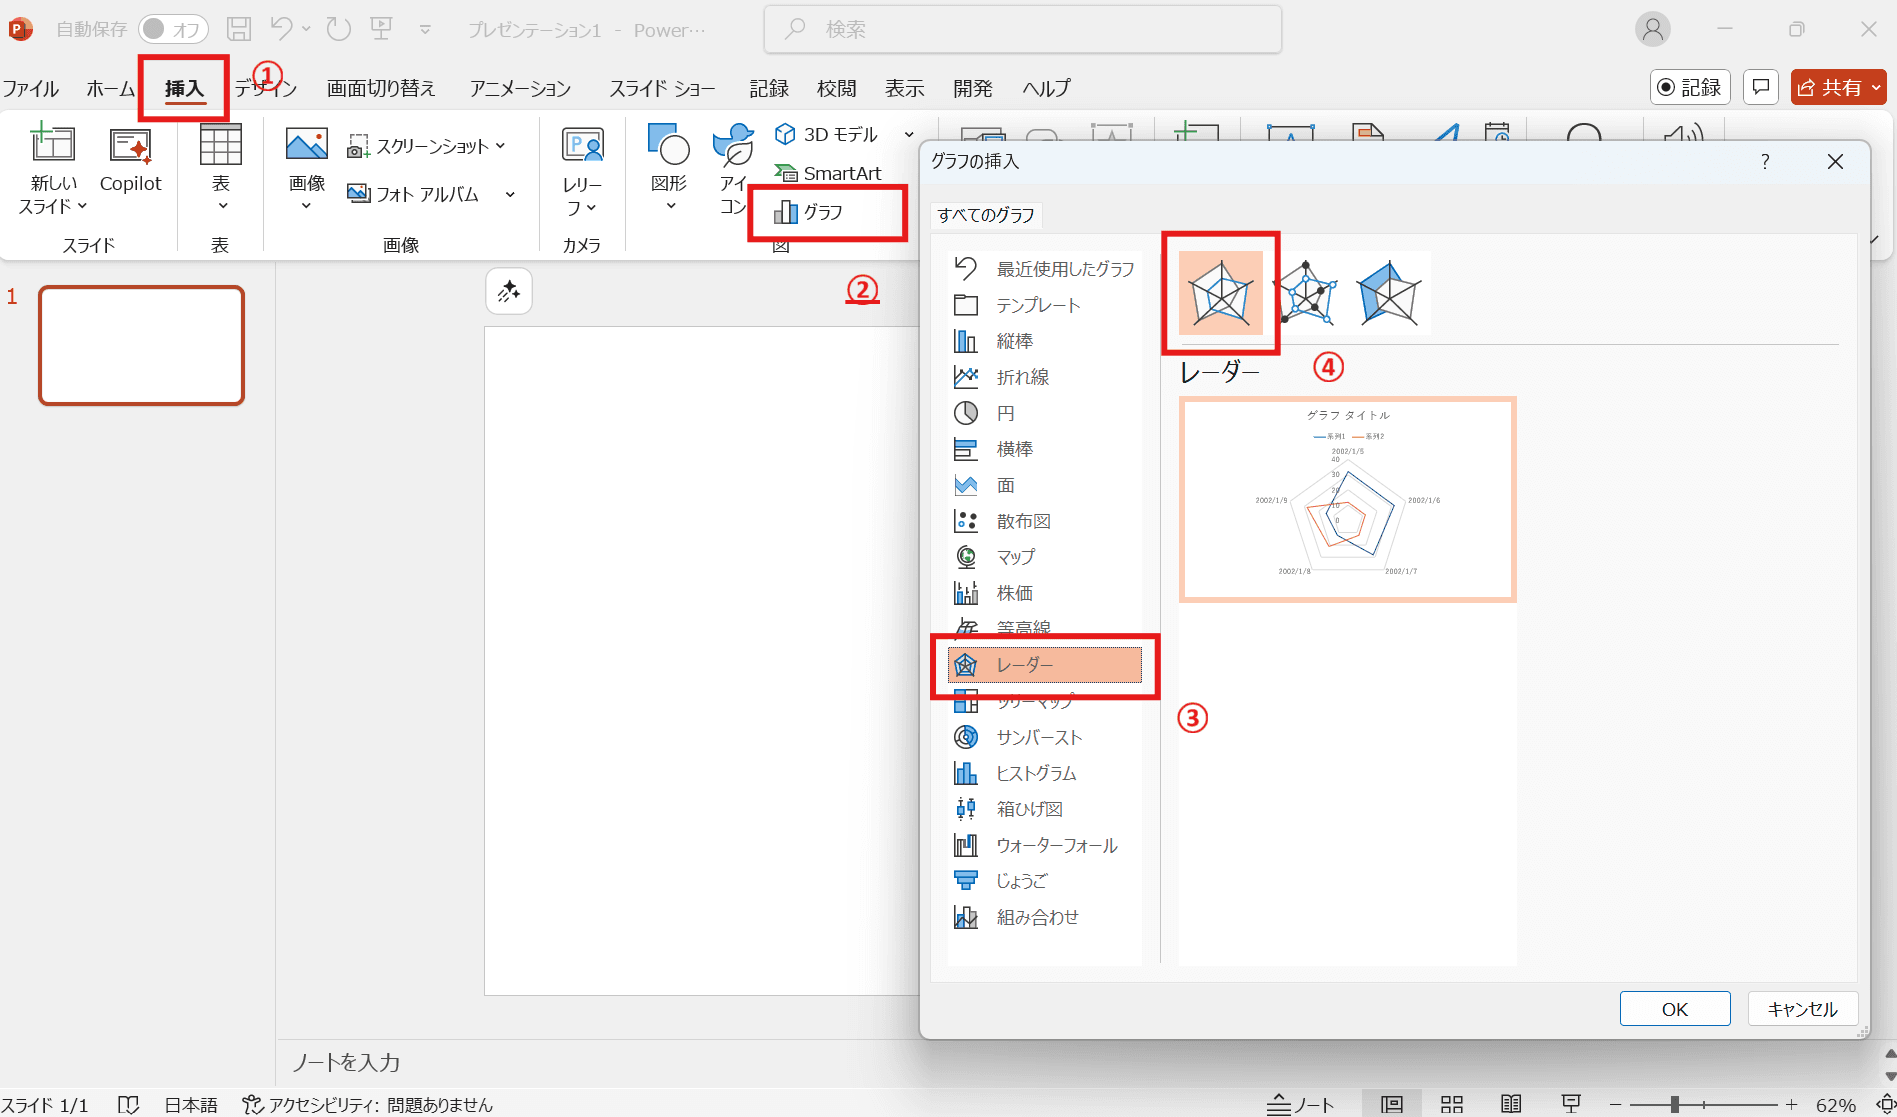Select the radar with markers chart icon

[1305, 293]
